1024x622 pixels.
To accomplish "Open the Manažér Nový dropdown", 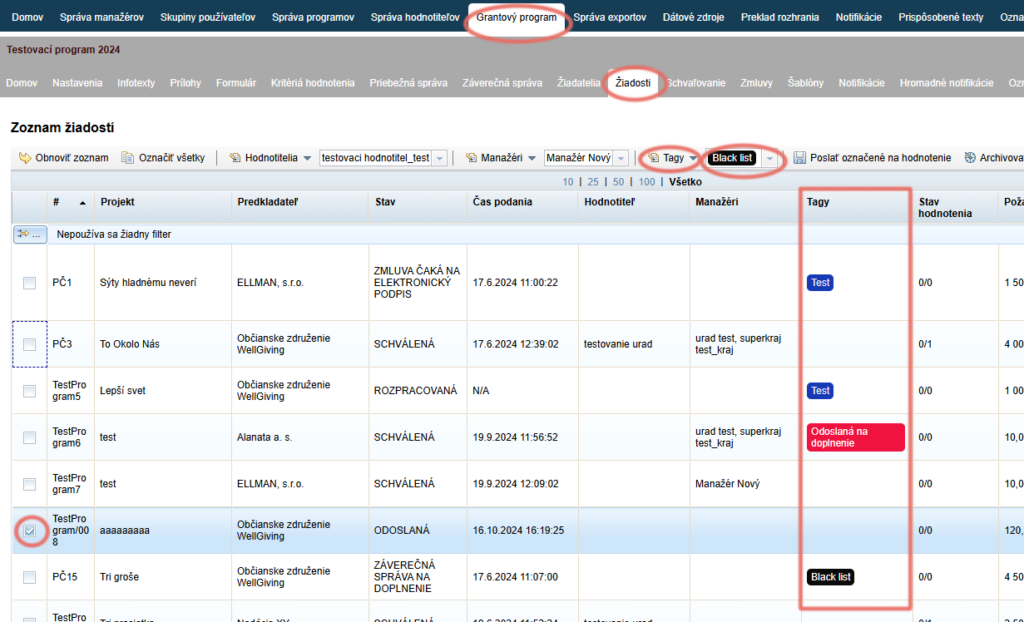I will (x=621, y=158).
